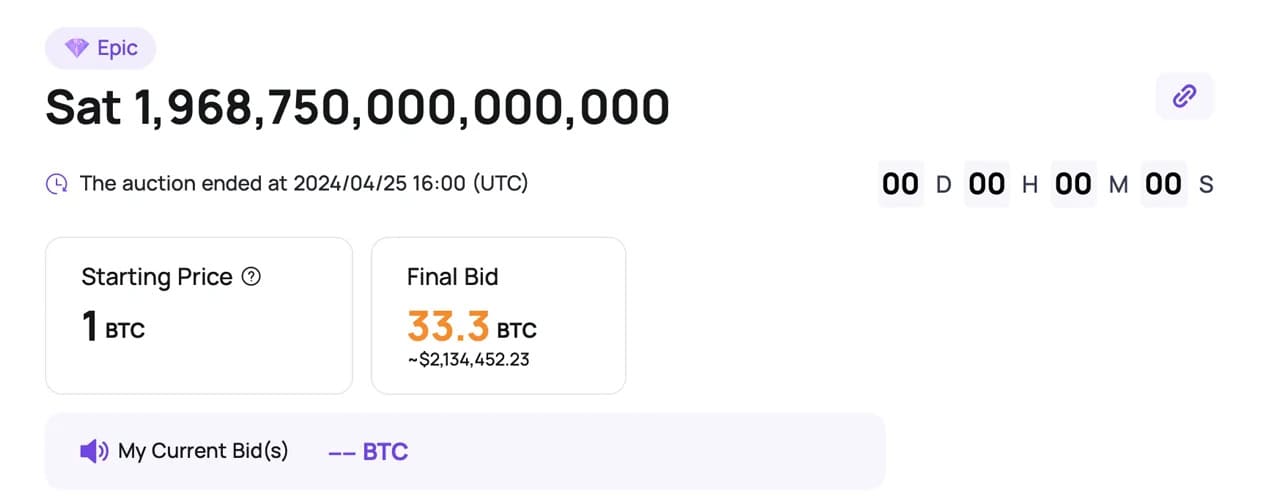
Task: Click the ~$2,134,452.23 dollar value
Action: pos(468,360)
